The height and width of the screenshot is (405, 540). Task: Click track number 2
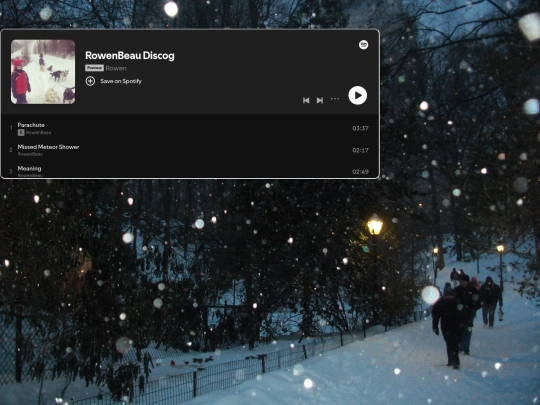click(x=11, y=150)
